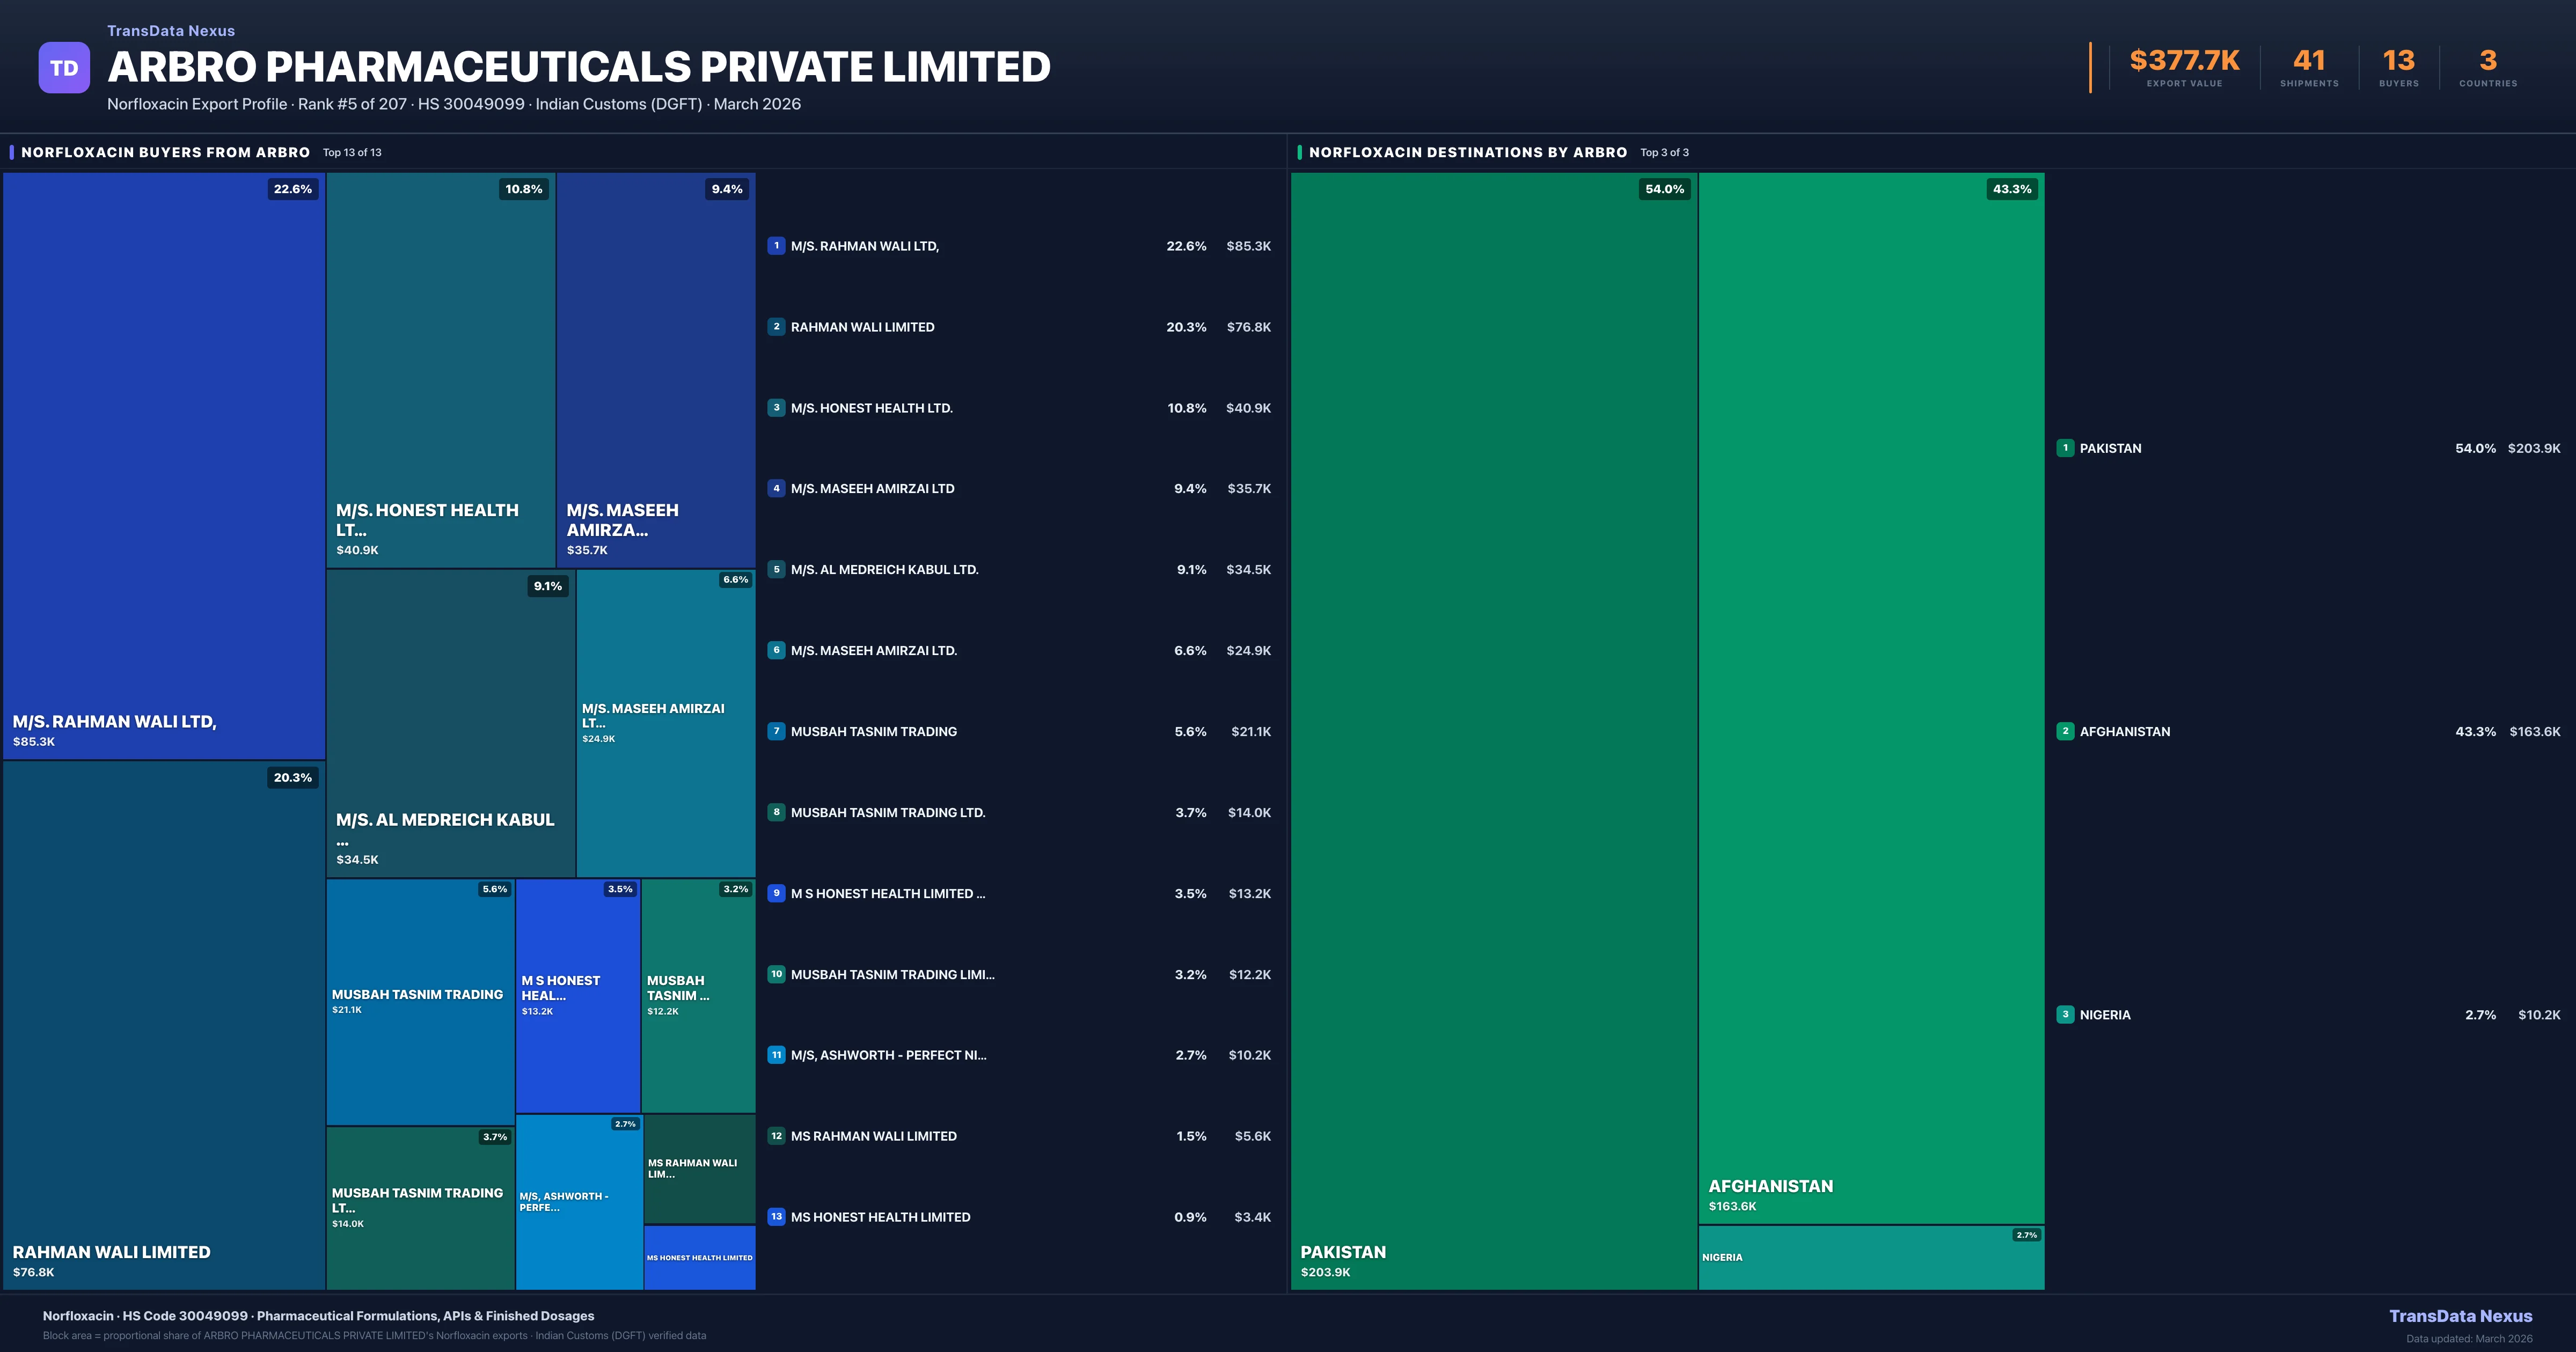Click the M/S. AL MEDREICH KABUL treemap block

point(450,723)
